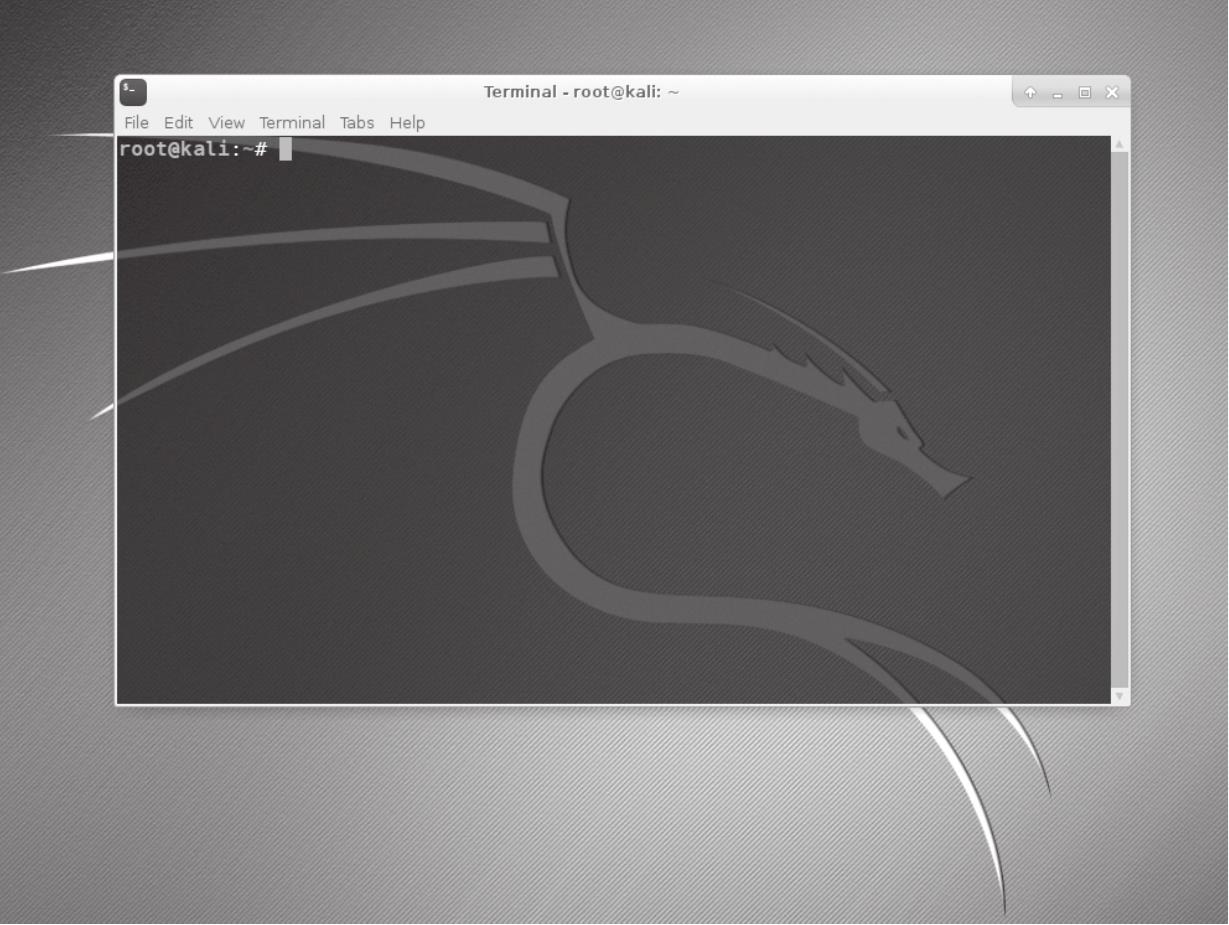
Task: Show the Tabs menu
Action: point(356,123)
